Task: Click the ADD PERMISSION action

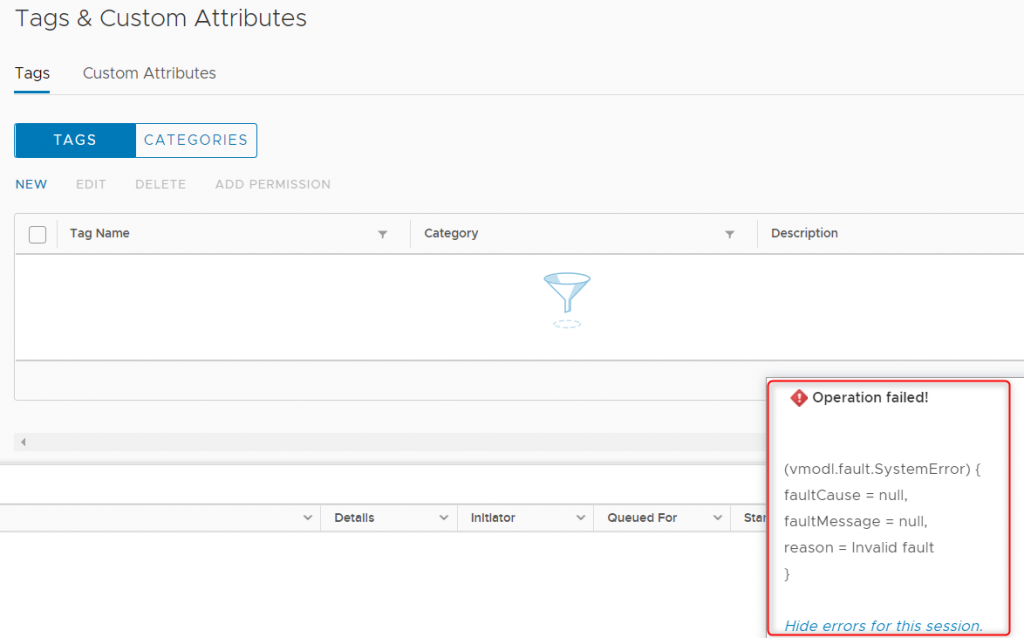Action: tap(272, 184)
